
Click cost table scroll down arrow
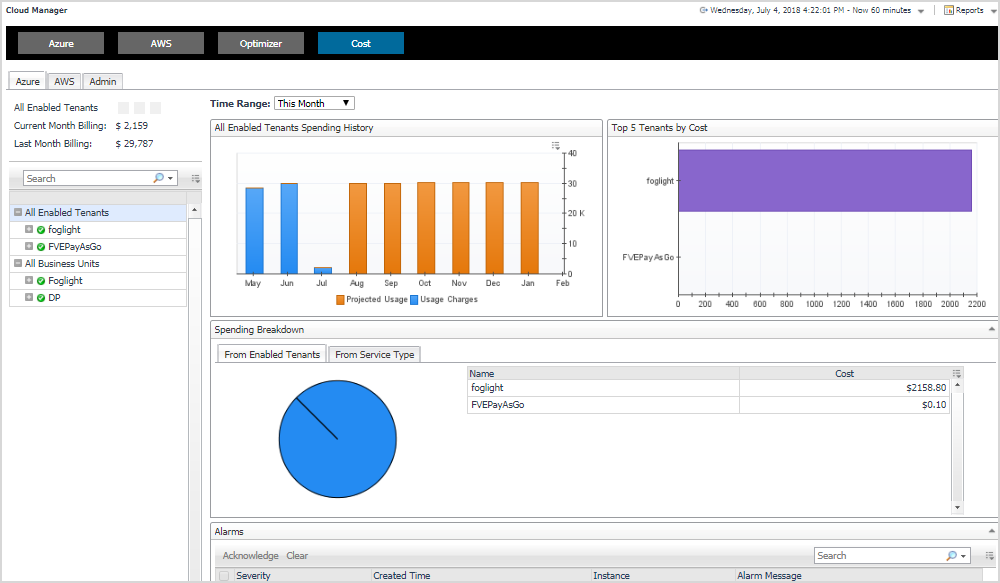tap(957, 508)
